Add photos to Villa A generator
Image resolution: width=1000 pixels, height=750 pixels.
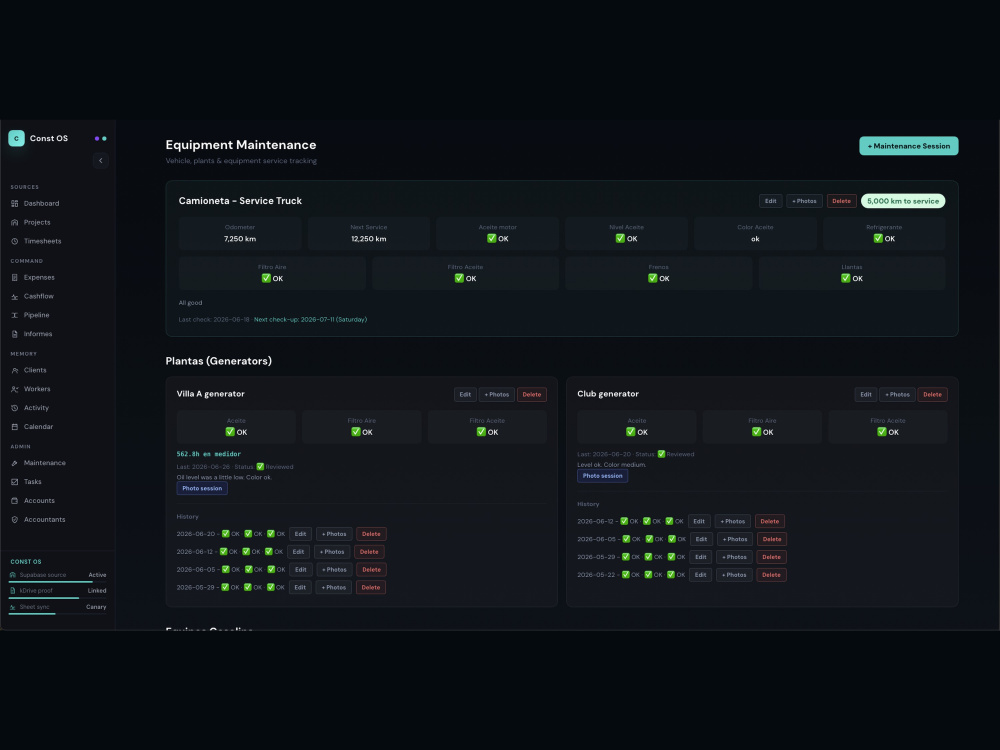click(x=497, y=395)
